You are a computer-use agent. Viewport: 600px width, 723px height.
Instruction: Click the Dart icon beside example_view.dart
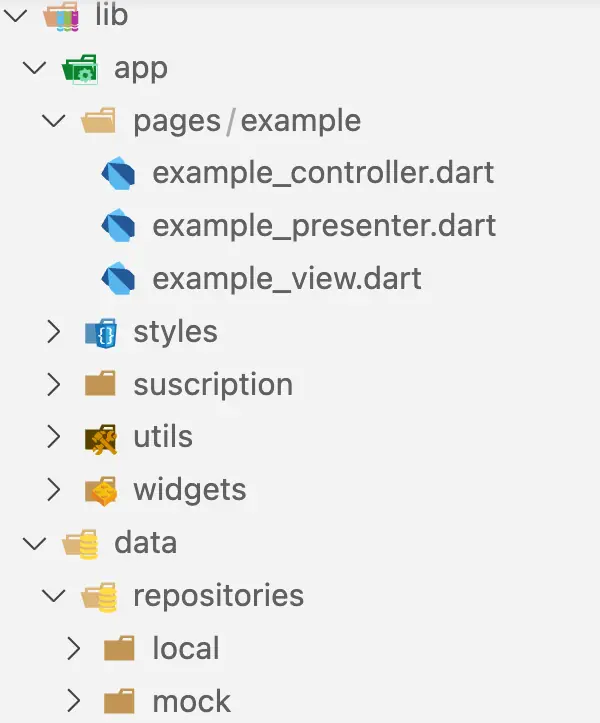[x=118, y=278]
